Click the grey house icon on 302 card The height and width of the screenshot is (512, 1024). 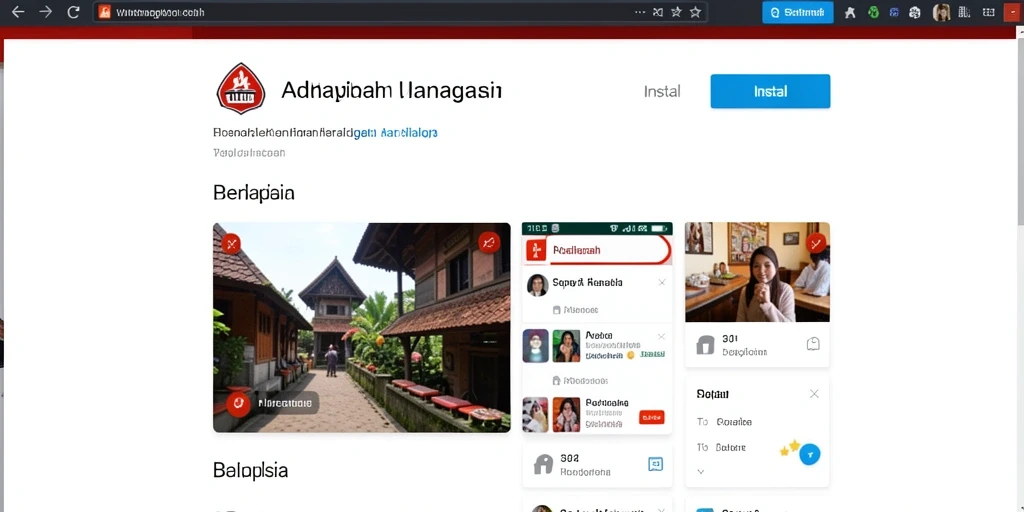[x=543, y=464]
